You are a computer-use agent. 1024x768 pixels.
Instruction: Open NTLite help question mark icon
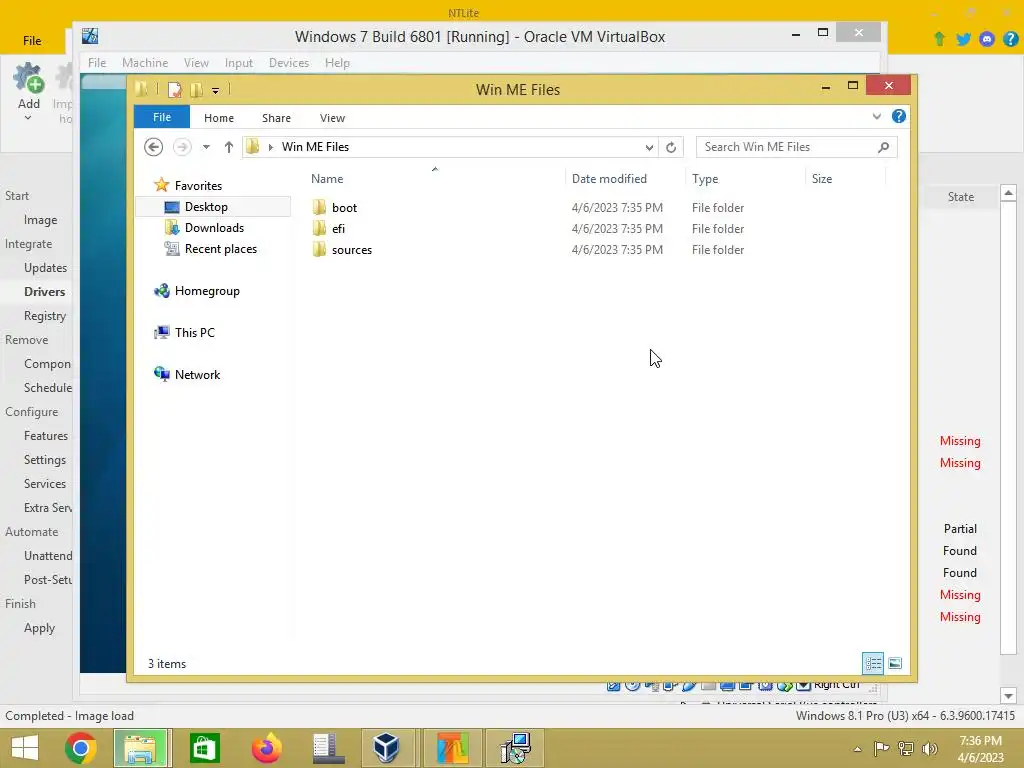1010,39
